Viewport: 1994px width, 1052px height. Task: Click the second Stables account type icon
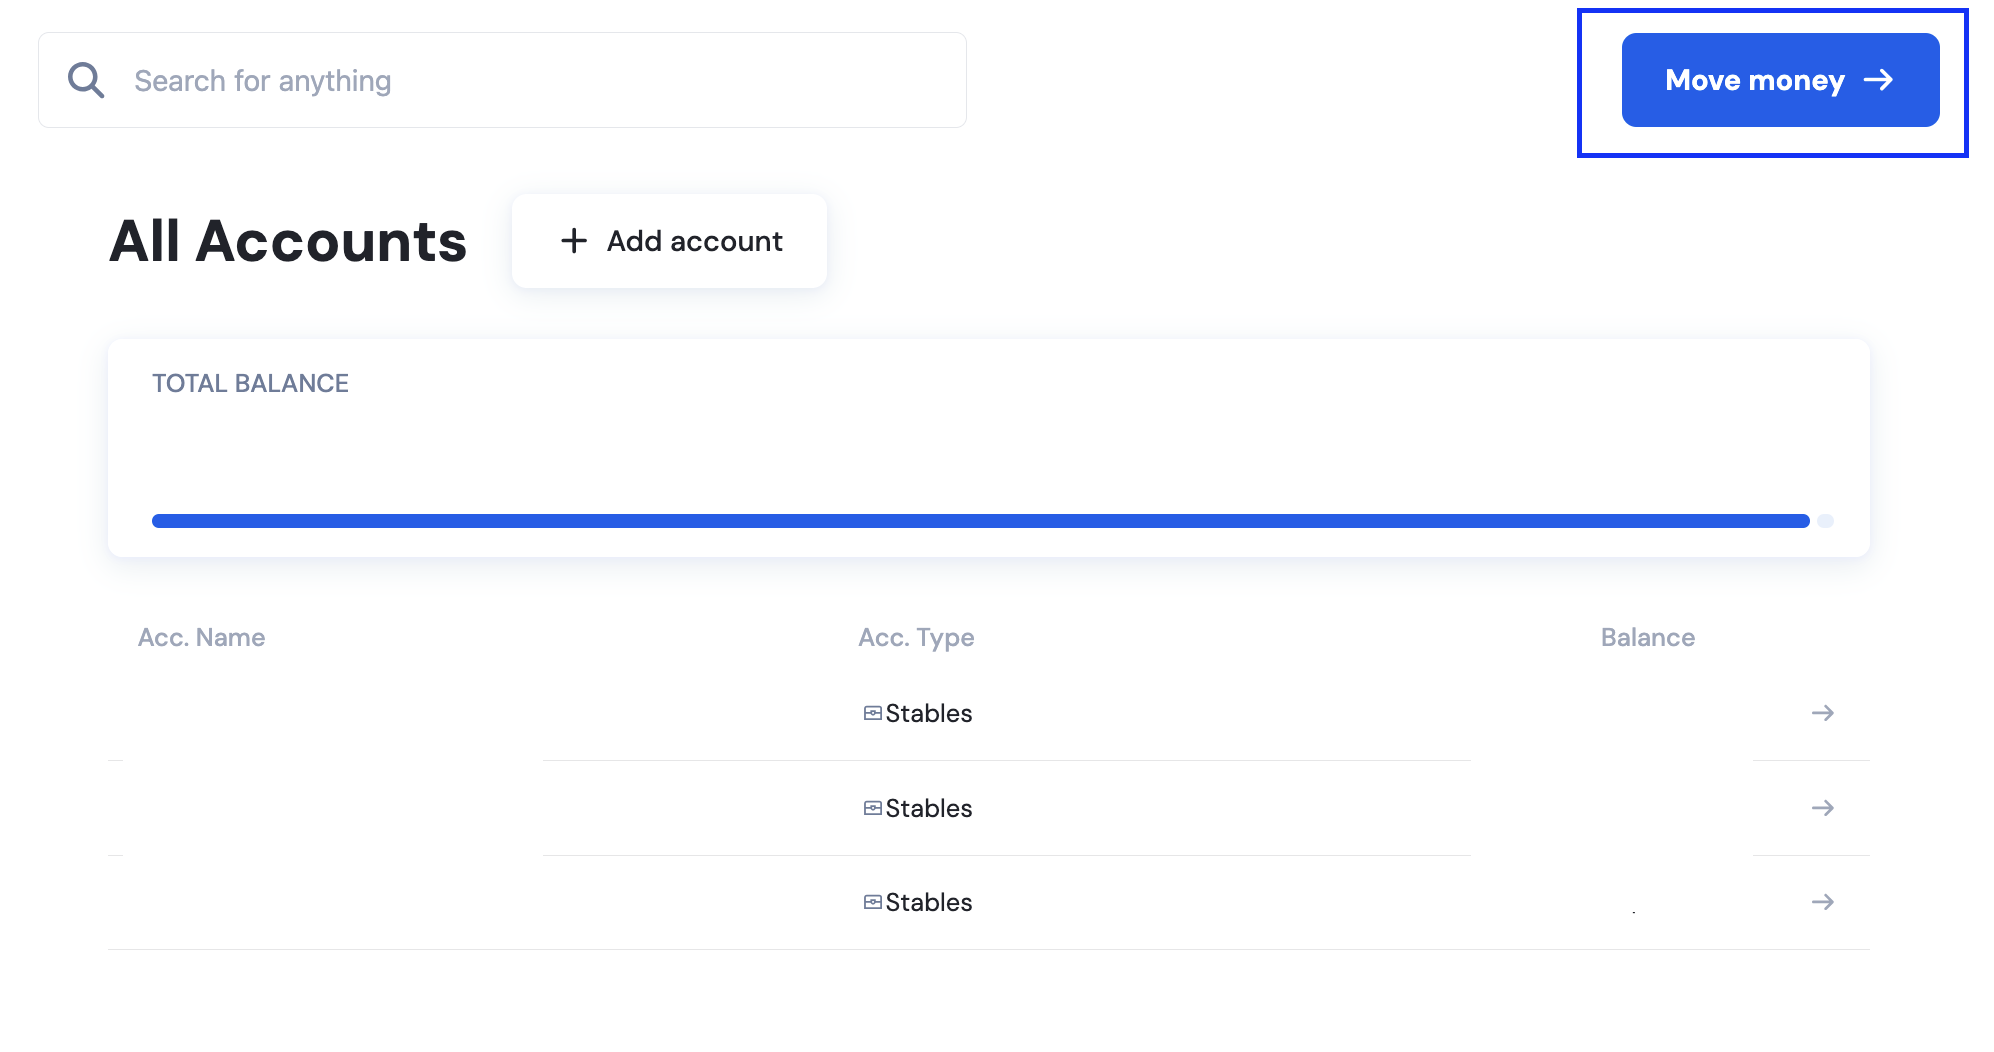click(873, 808)
